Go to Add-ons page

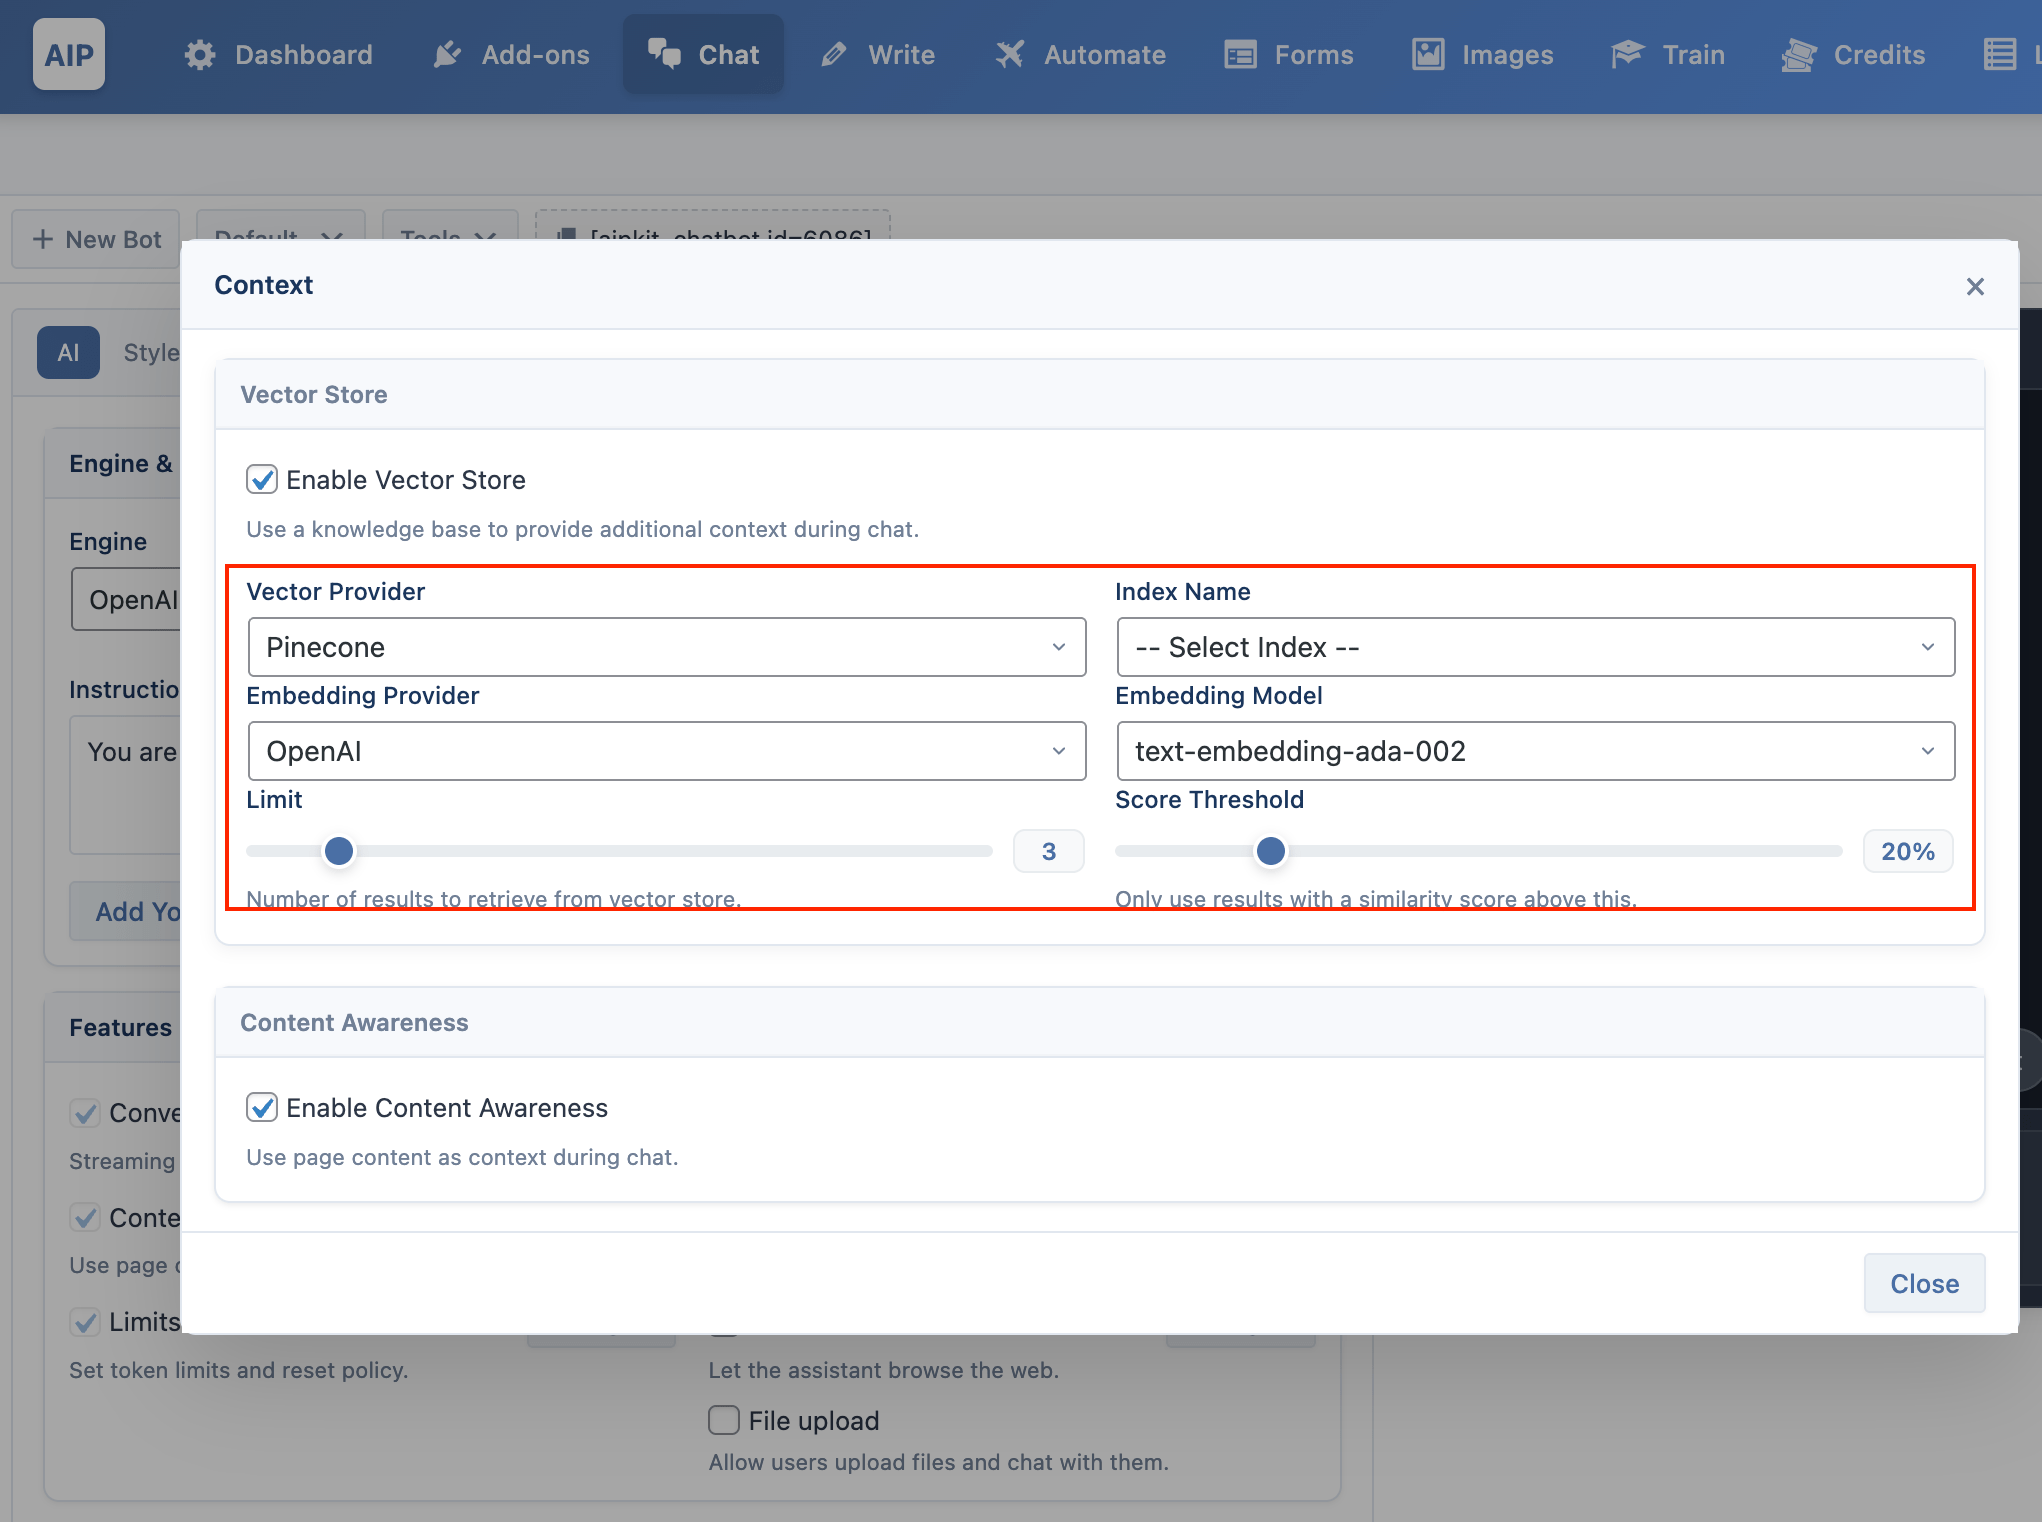tap(511, 55)
